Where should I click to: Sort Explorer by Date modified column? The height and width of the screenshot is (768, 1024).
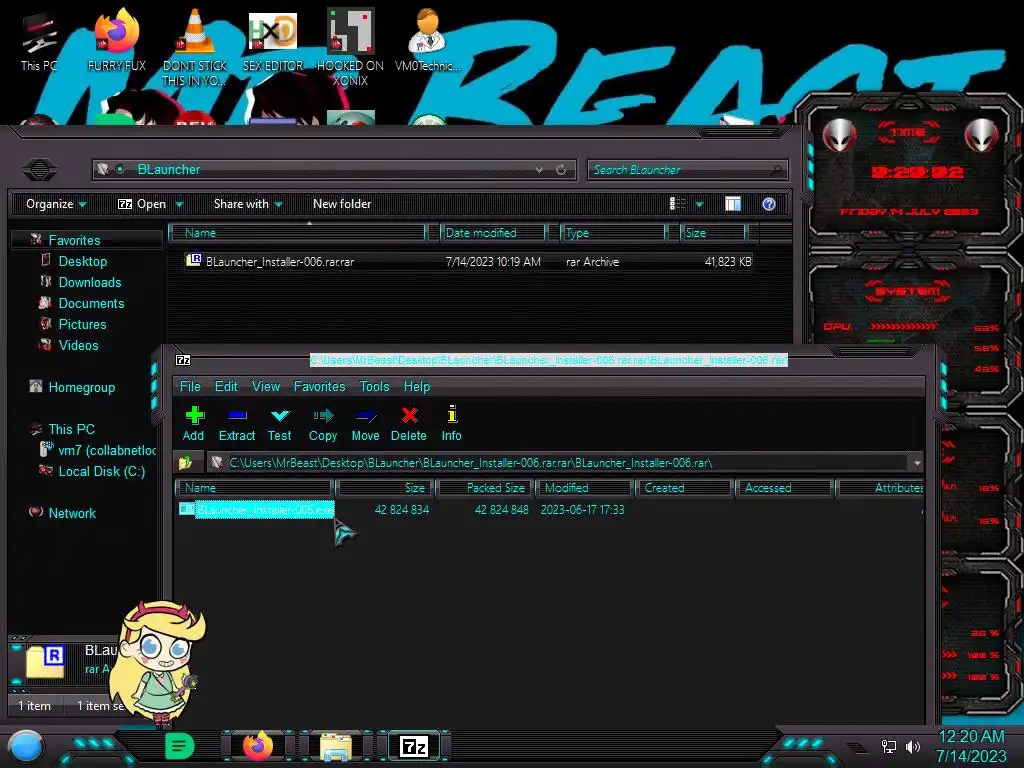[492, 233]
